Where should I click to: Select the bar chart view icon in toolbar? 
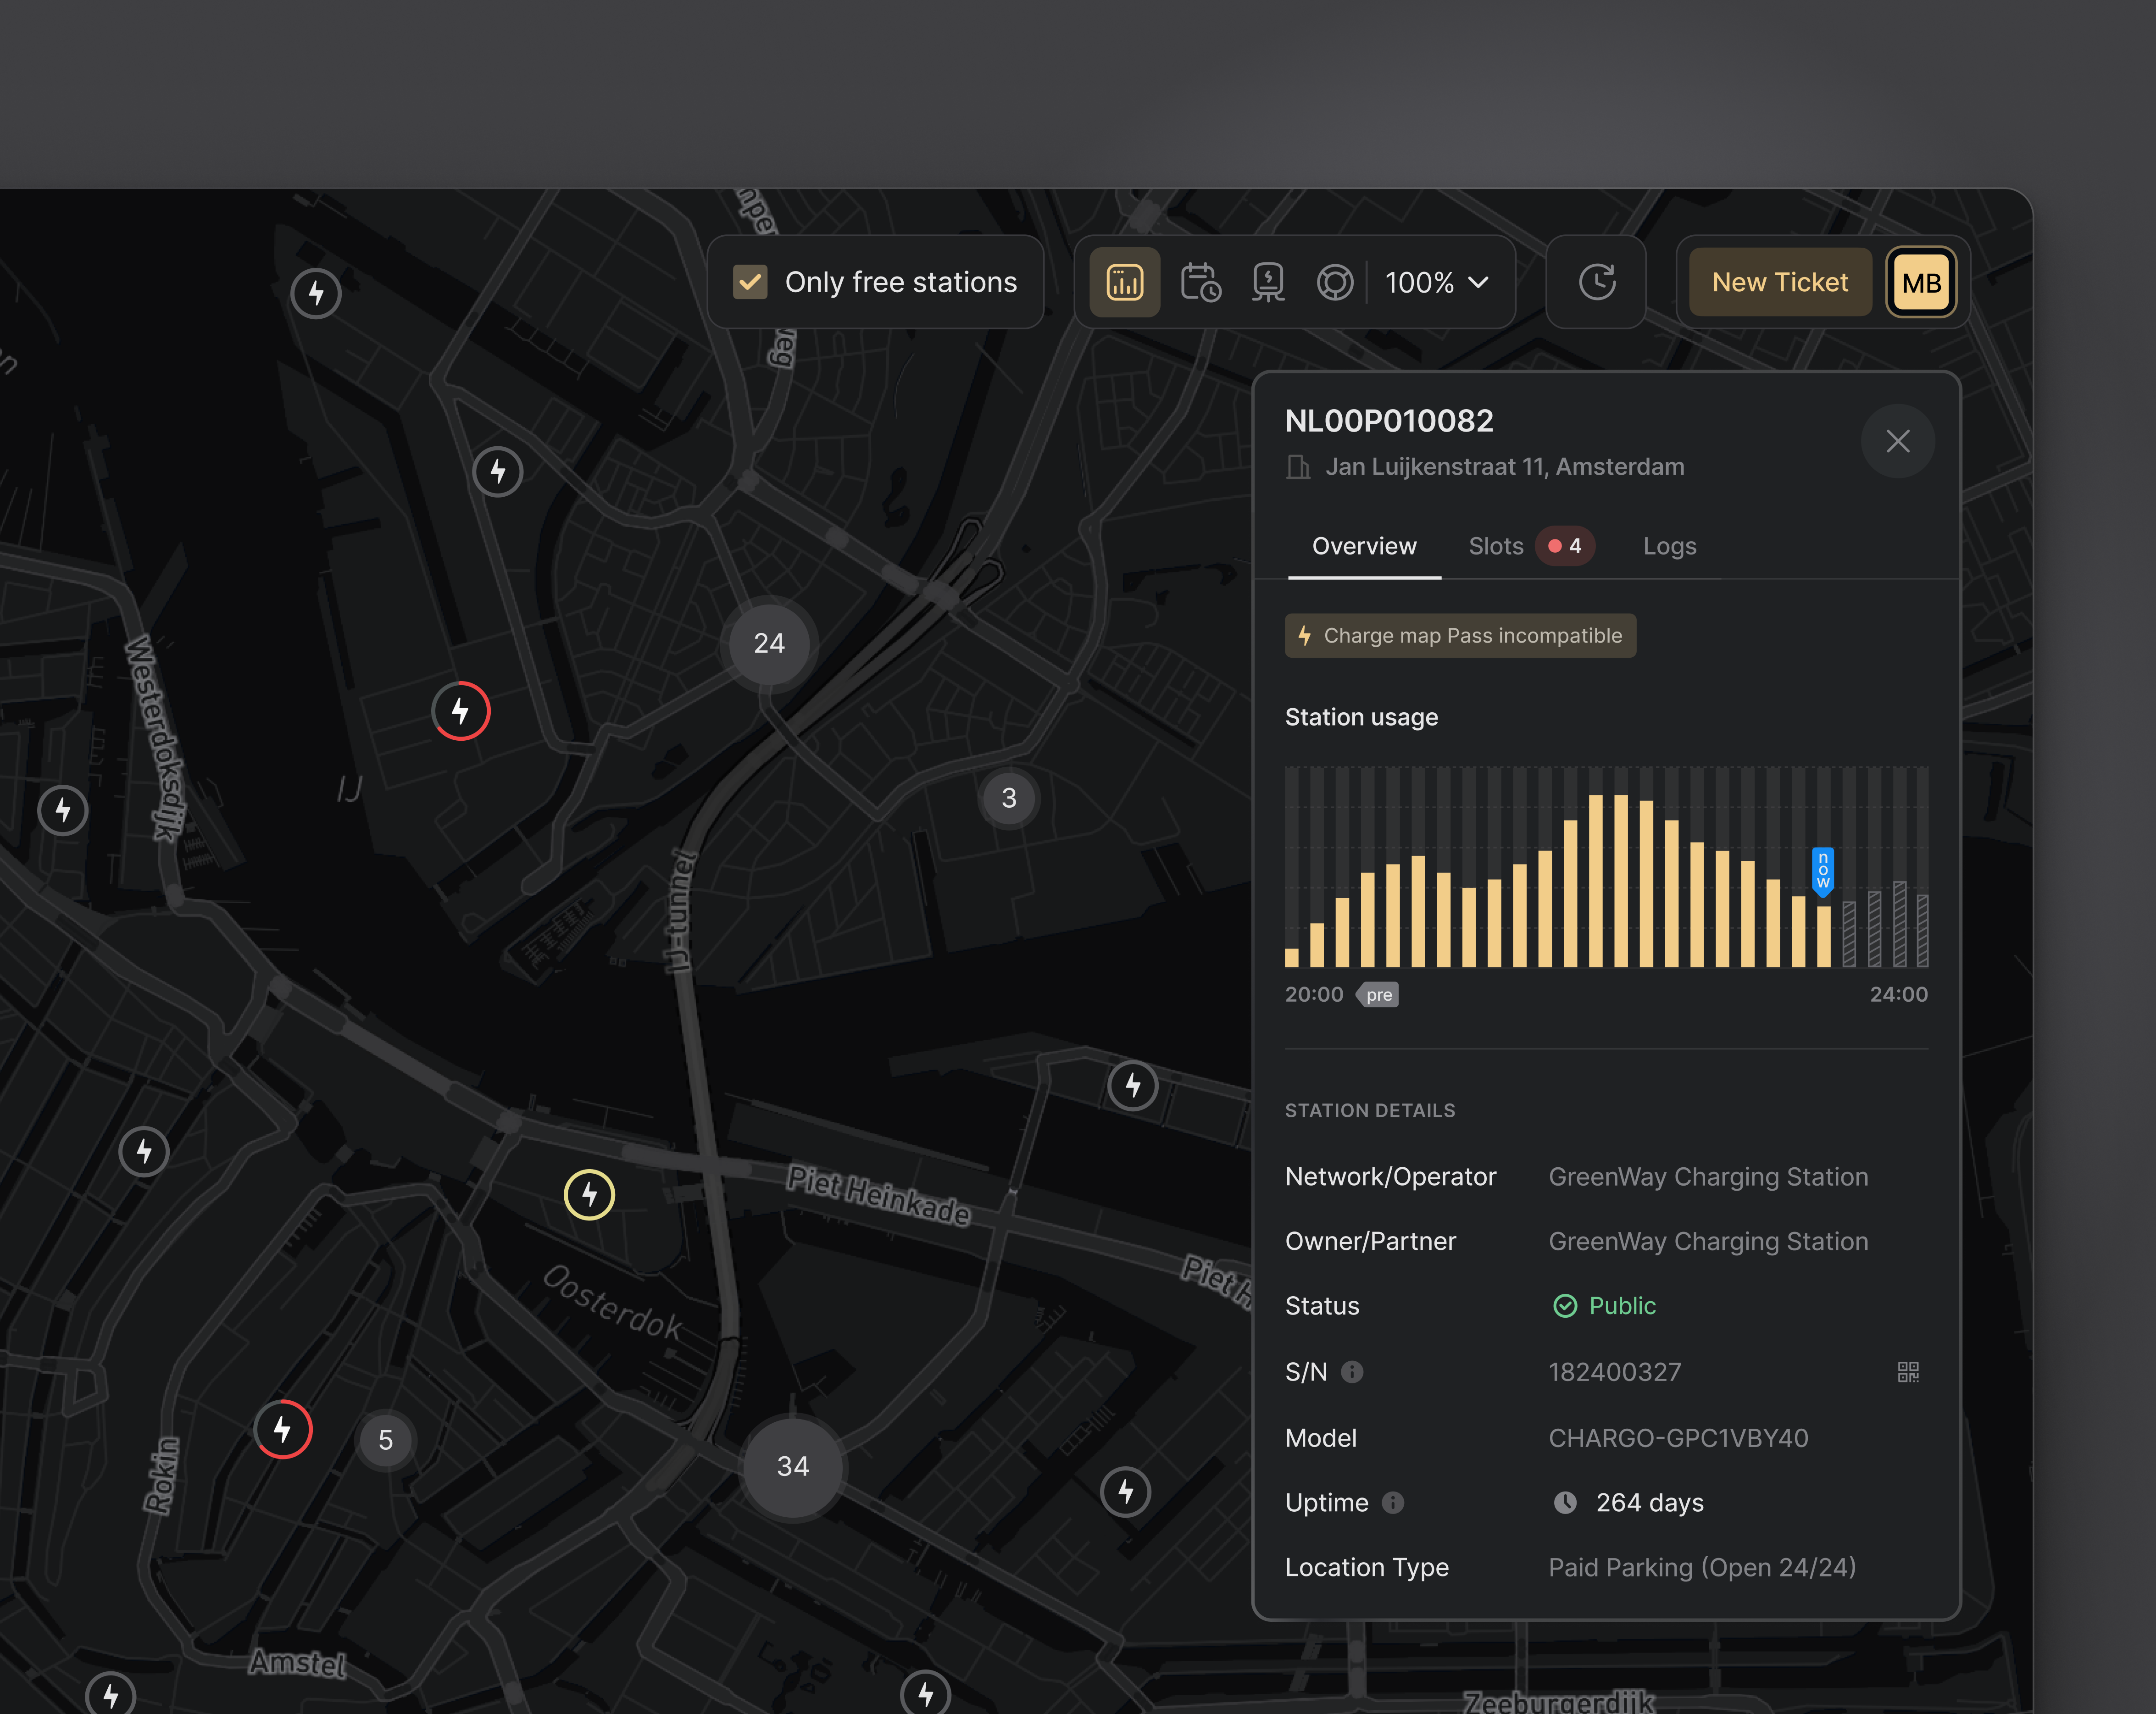[x=1124, y=282]
